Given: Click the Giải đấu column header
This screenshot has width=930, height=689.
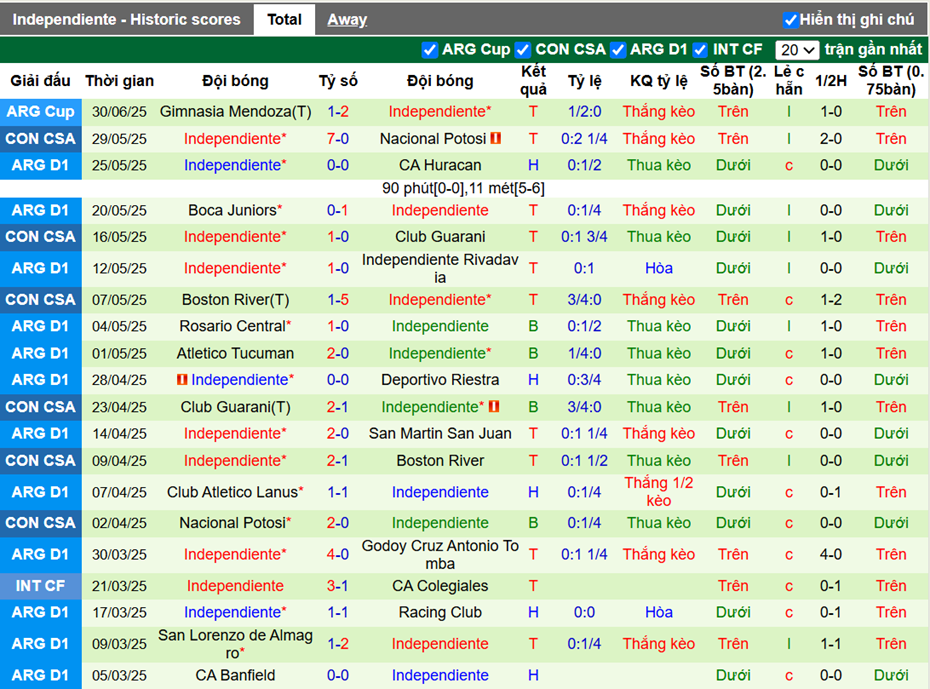Looking at the screenshot, I should pos(40,81).
